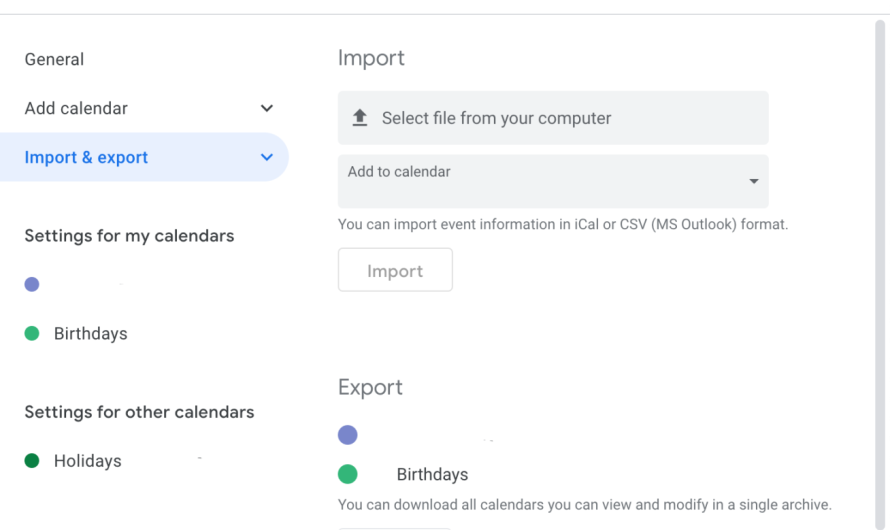Select Import & export menu item

[144, 157]
